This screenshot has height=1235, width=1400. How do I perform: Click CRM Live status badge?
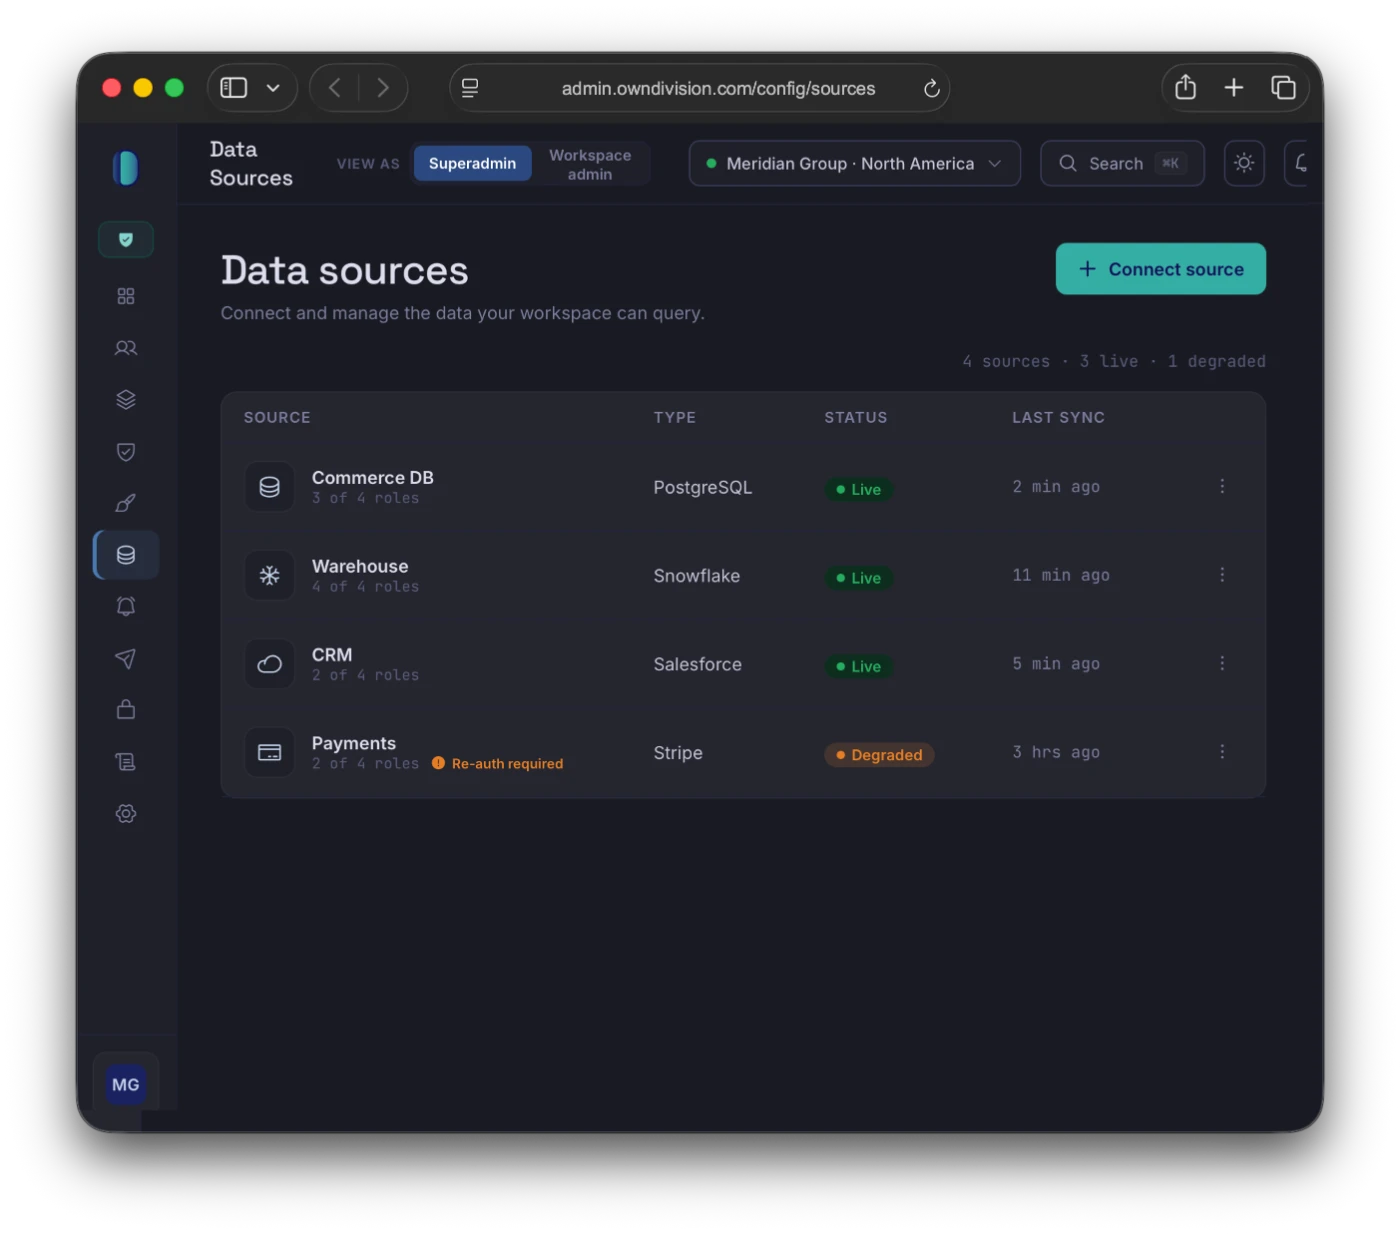(x=859, y=667)
